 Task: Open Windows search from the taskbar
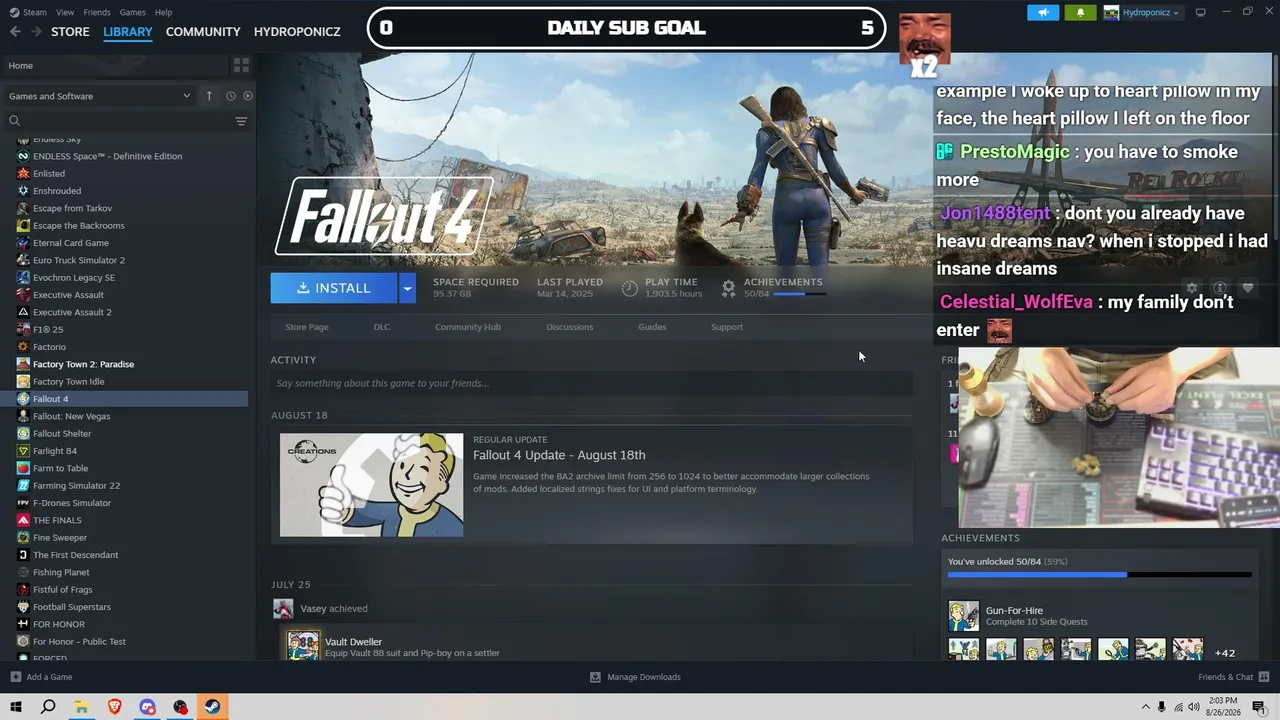click(x=48, y=707)
